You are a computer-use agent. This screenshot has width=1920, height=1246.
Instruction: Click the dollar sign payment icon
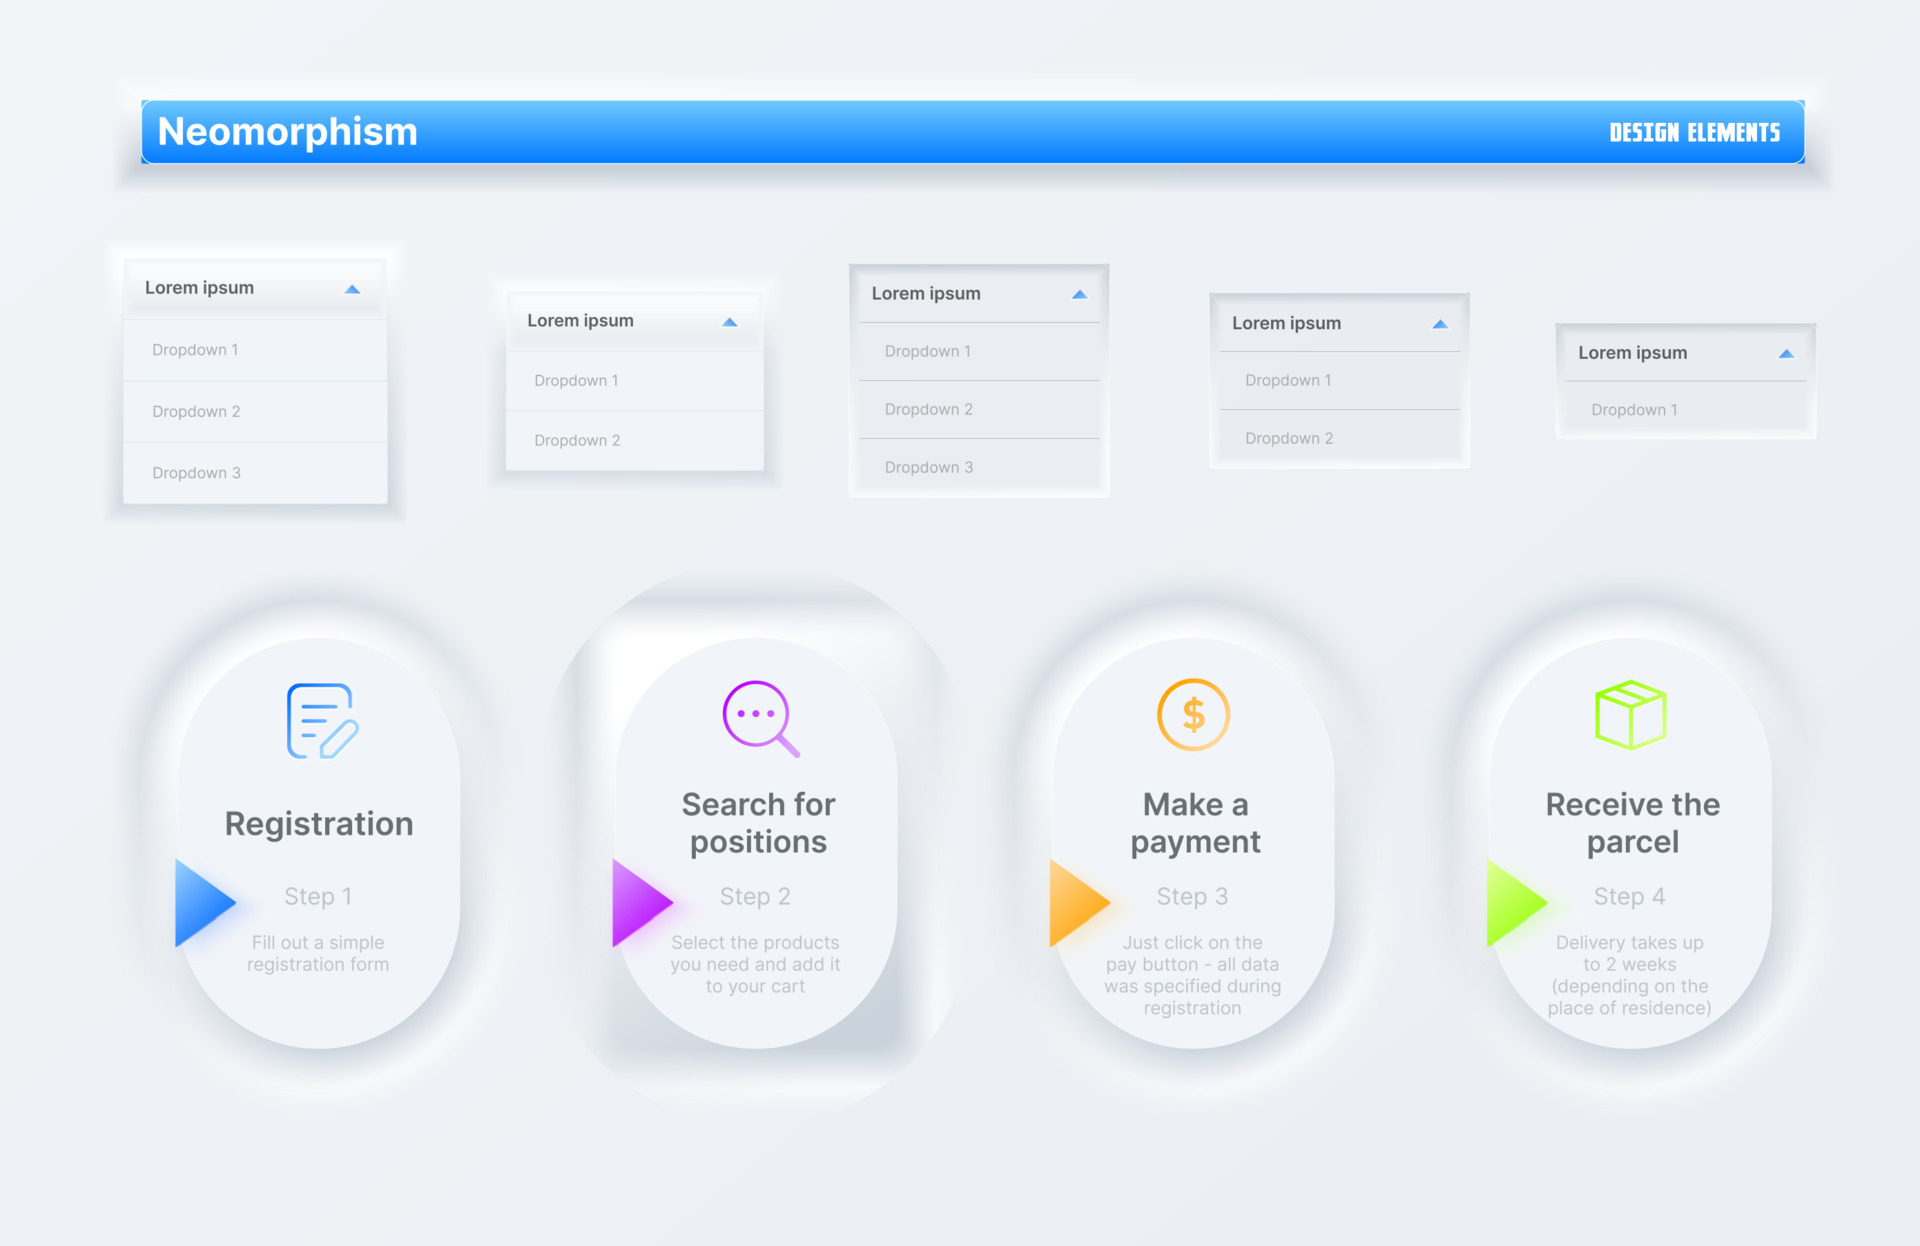[1194, 714]
